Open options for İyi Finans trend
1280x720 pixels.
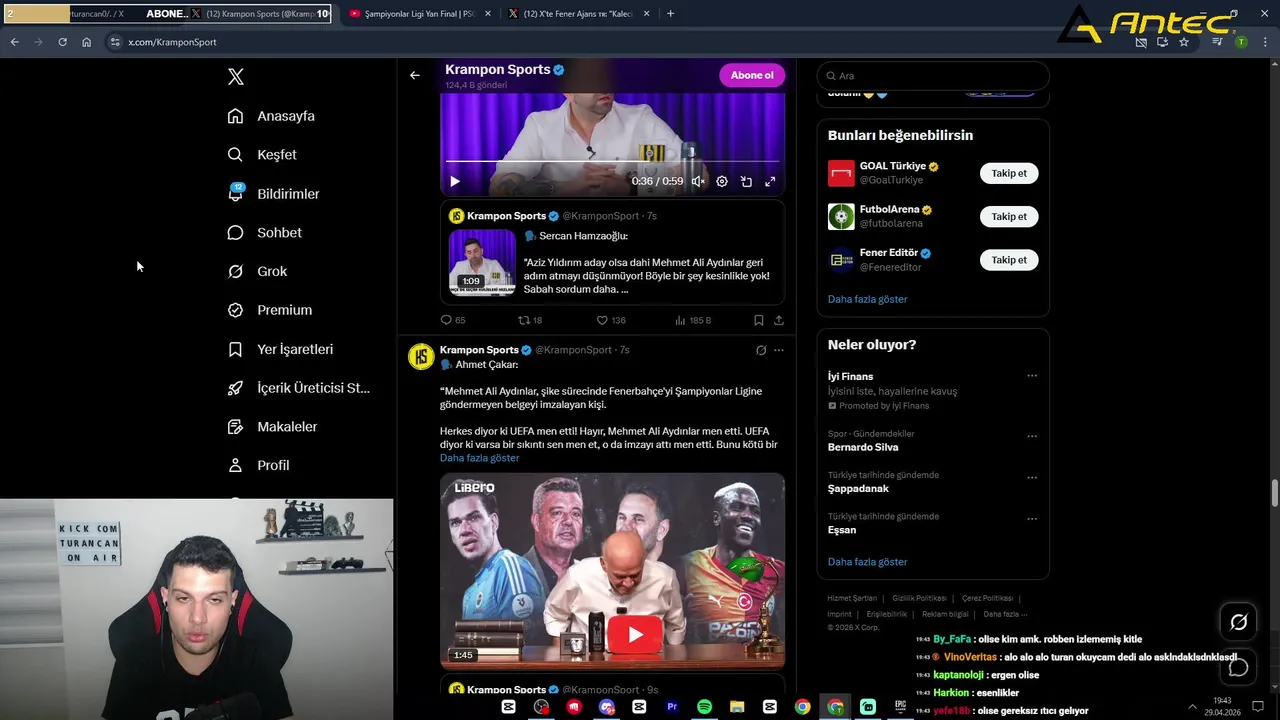pyautogui.click(x=1032, y=376)
